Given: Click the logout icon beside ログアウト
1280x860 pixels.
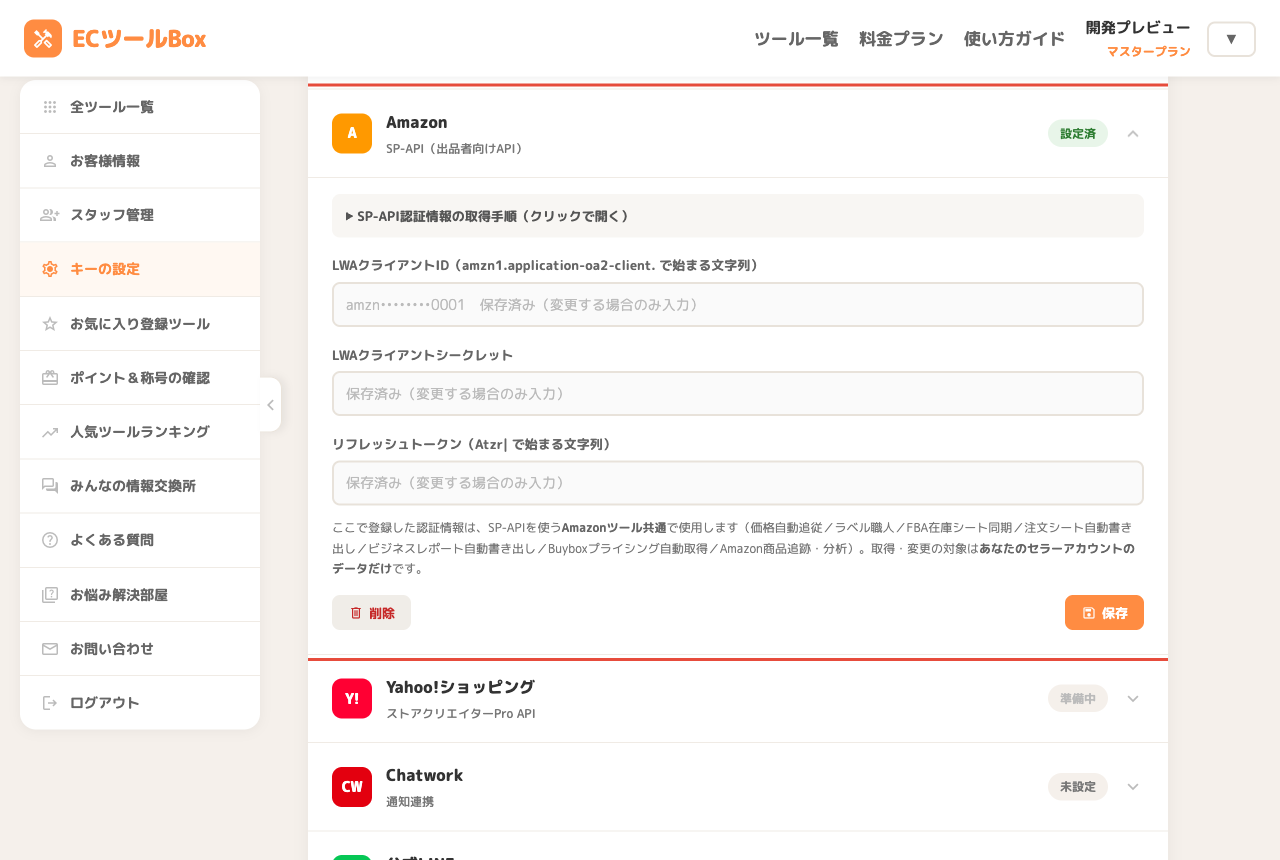Looking at the screenshot, I should coord(50,703).
